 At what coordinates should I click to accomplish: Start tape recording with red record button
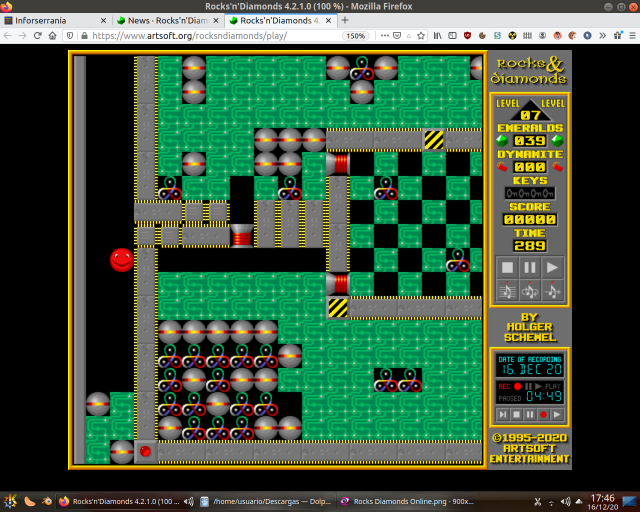tap(543, 414)
